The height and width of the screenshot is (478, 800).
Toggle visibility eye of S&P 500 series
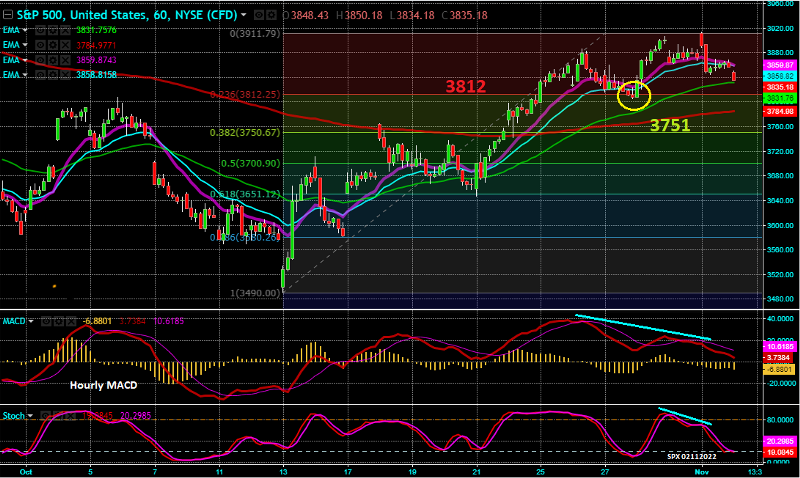coord(259,15)
